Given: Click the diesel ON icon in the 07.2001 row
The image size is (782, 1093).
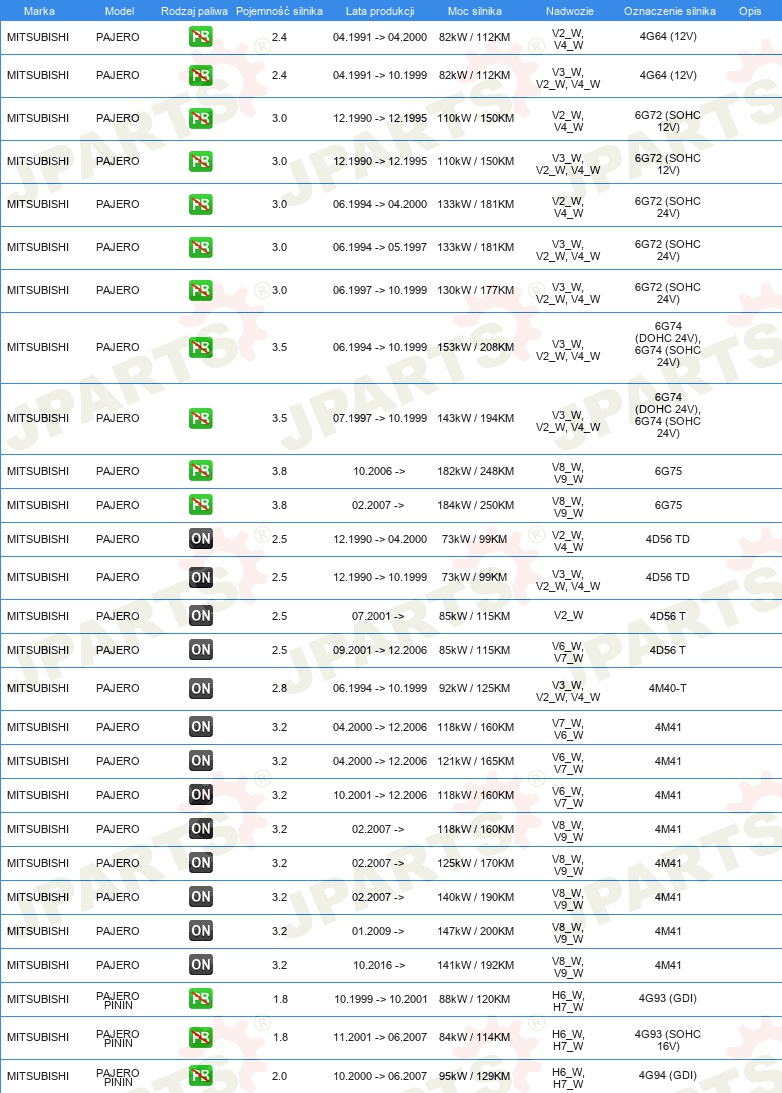Looking at the screenshot, I should [201, 616].
